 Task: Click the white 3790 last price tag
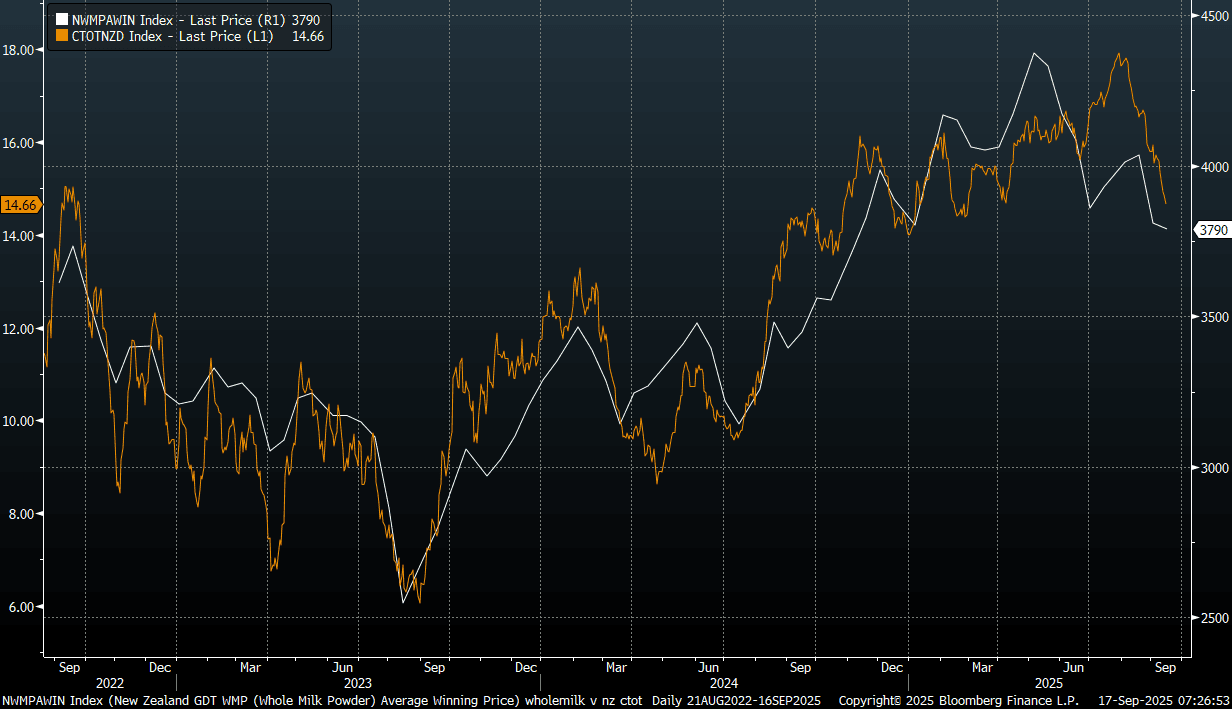(x=1213, y=230)
